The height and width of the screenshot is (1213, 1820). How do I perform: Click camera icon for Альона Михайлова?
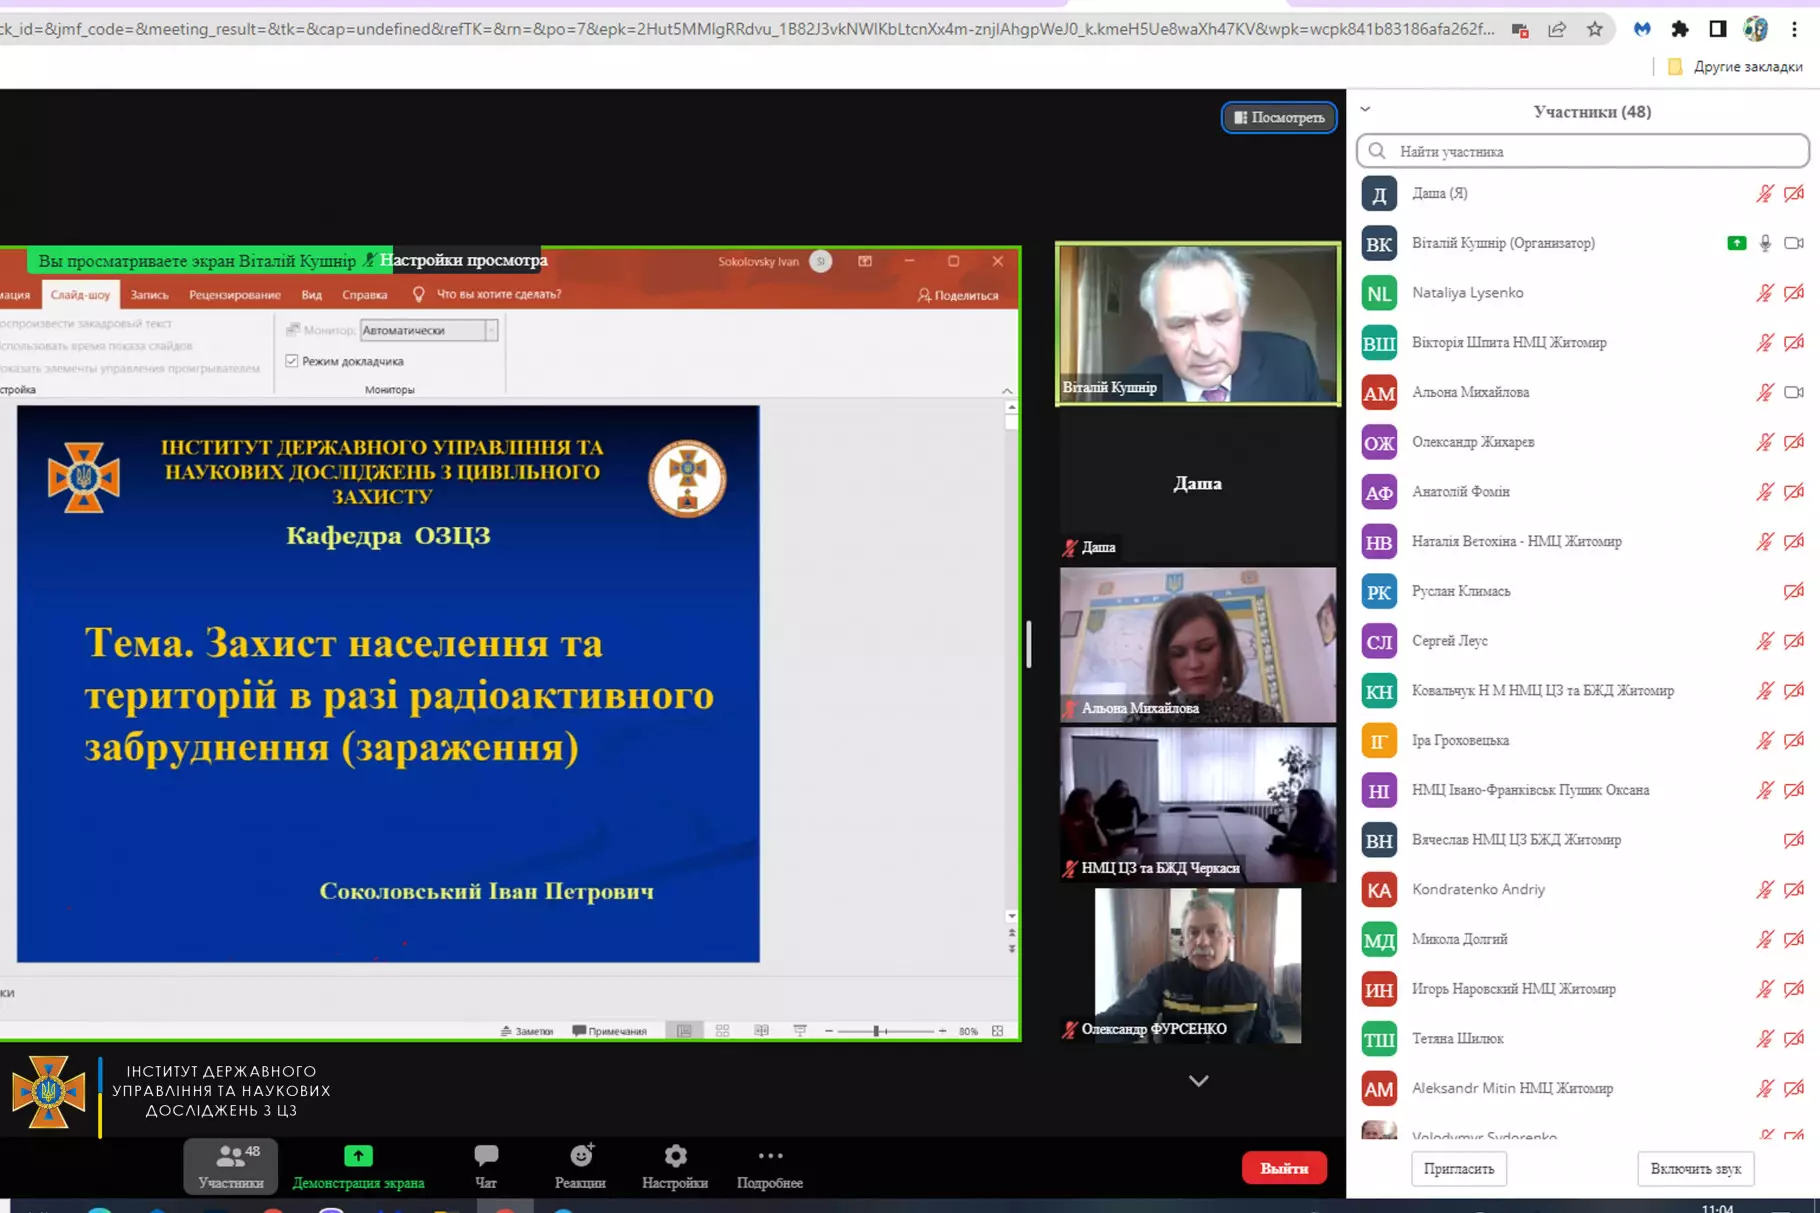click(x=1794, y=392)
